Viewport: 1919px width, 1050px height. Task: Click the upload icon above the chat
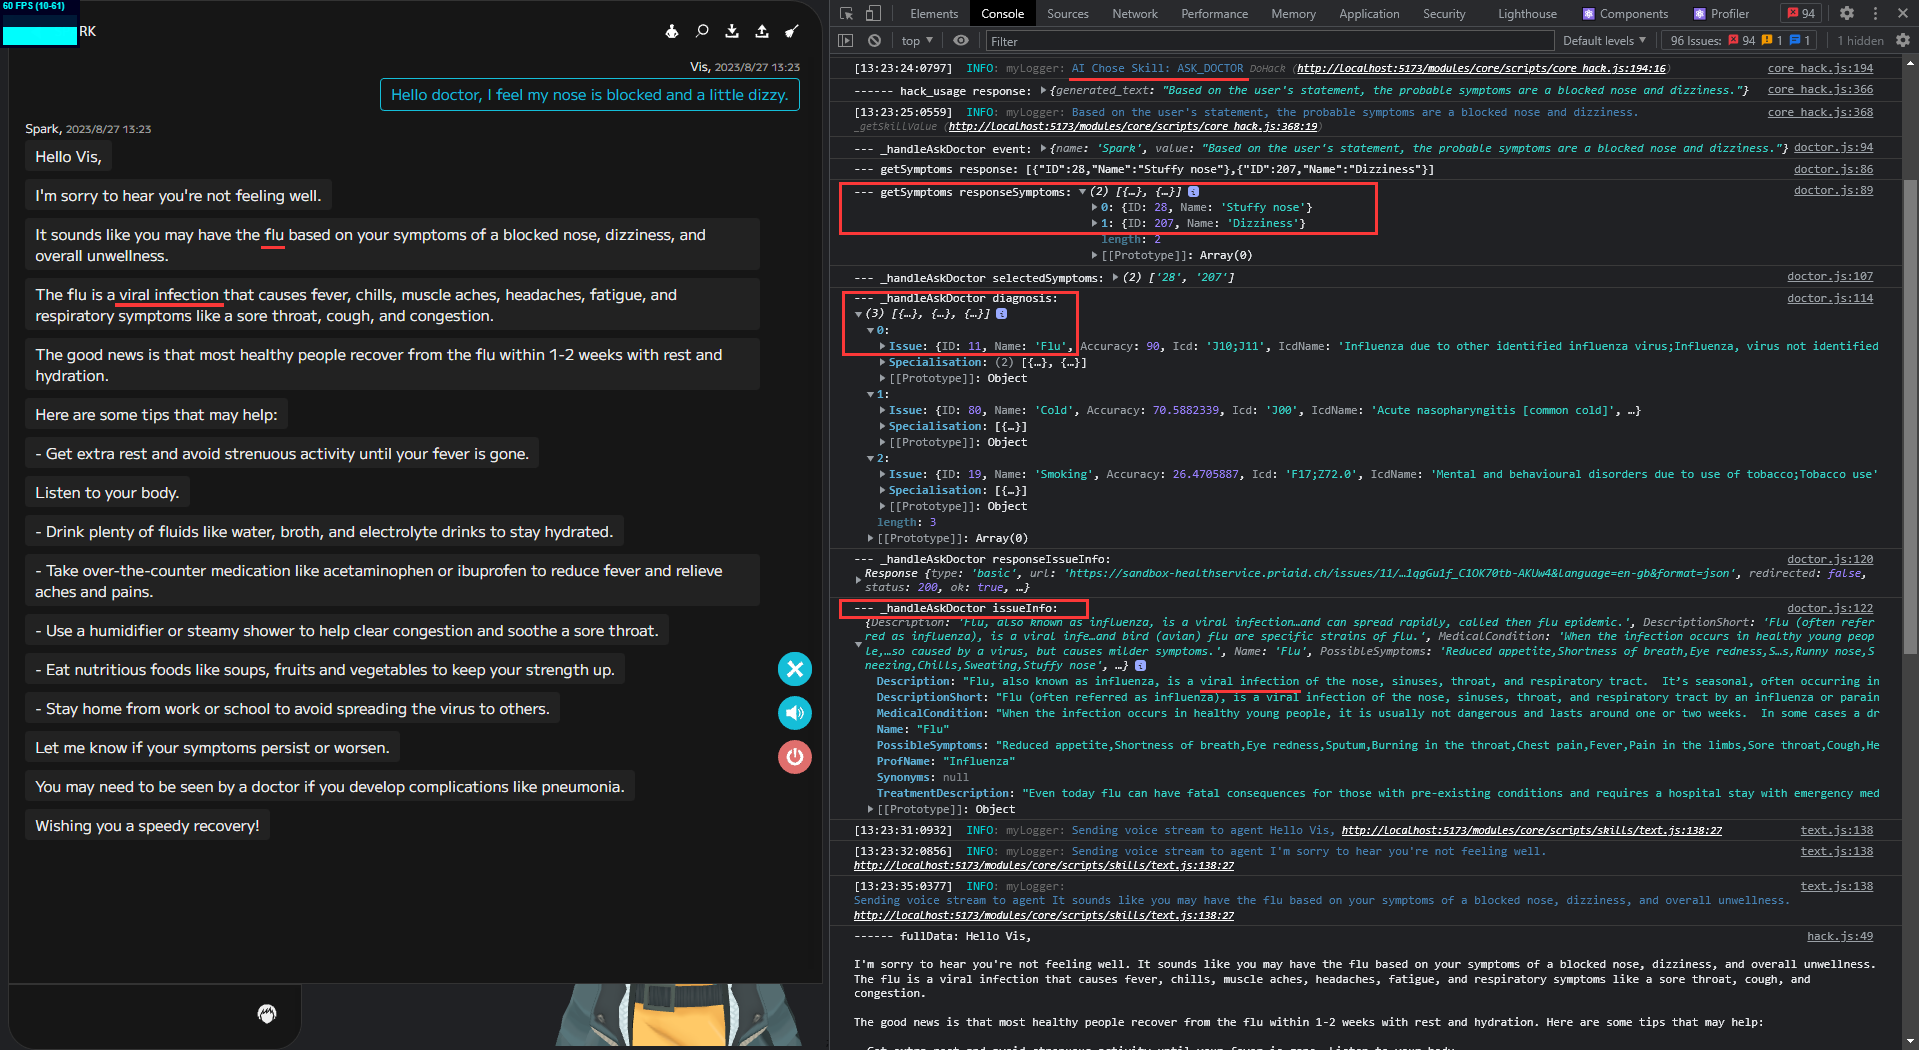pos(762,31)
